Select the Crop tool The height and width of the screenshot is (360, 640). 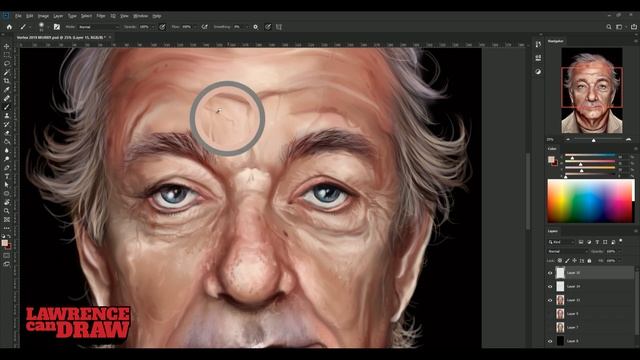[x=7, y=81]
